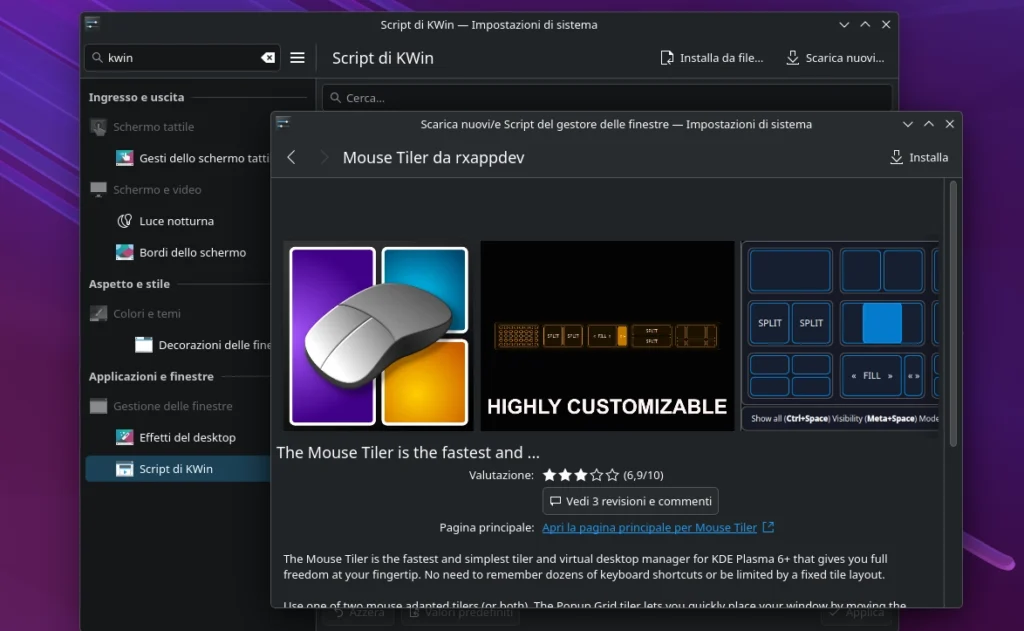
Task: Select Schermo e video category
Action: click(x=157, y=190)
